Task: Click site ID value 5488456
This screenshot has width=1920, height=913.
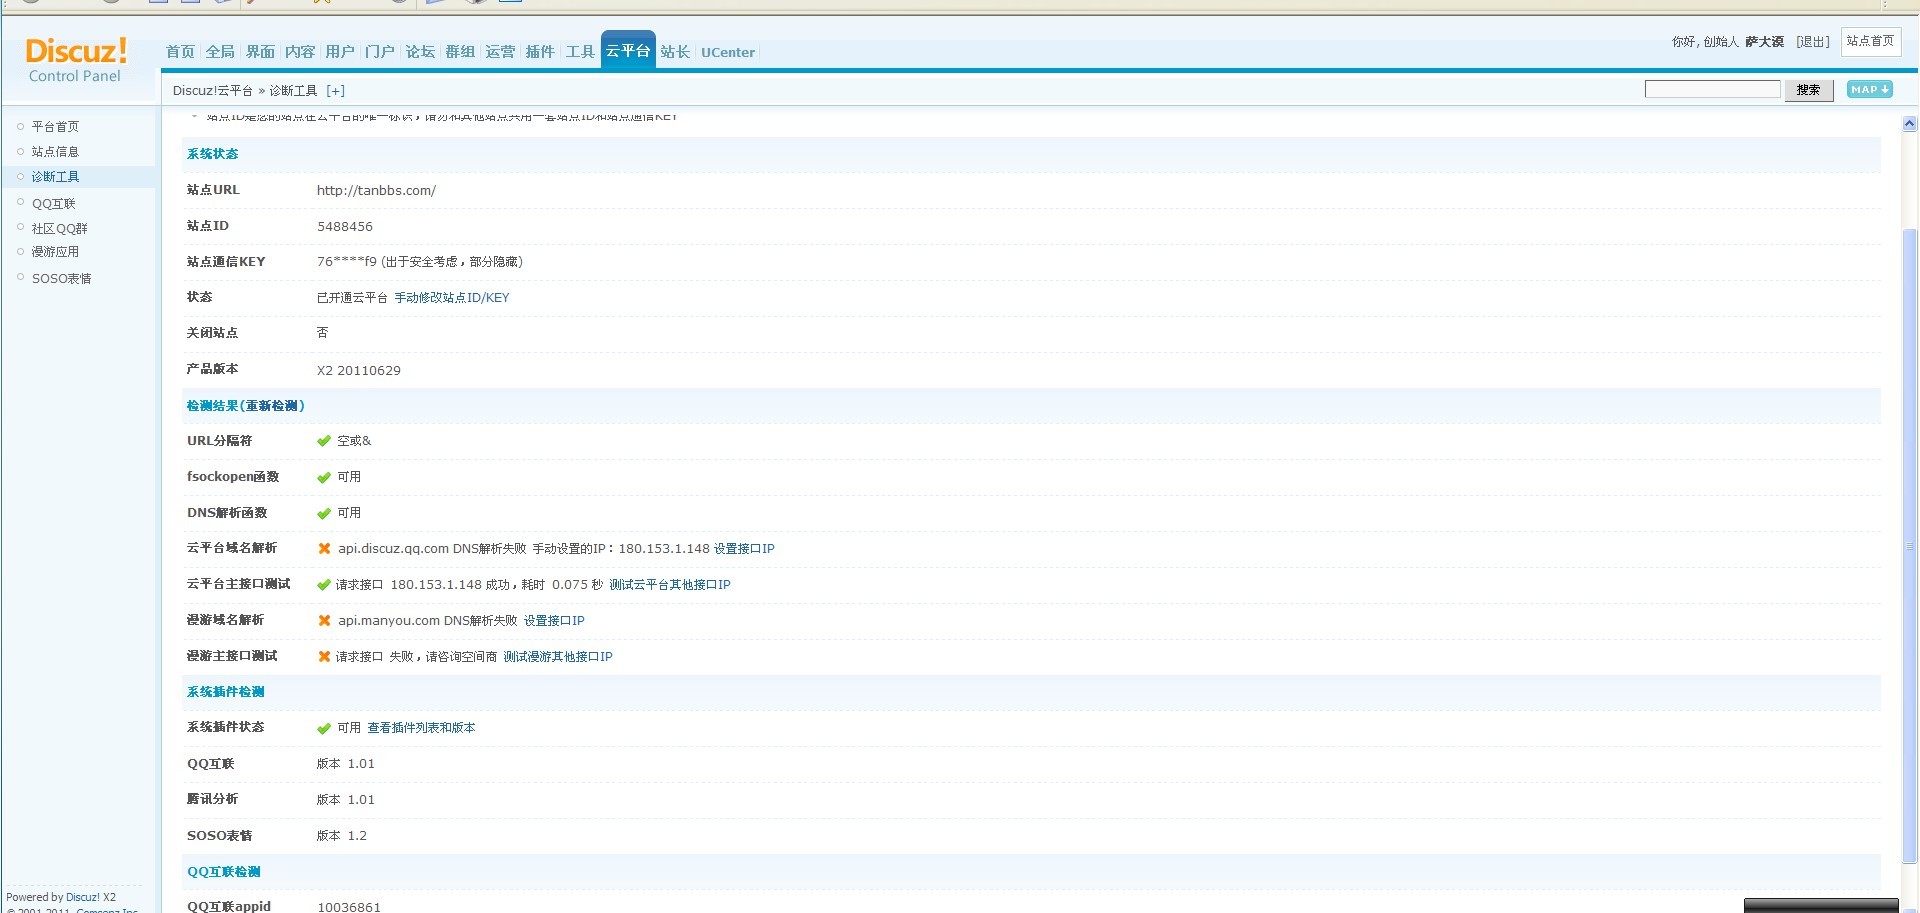Action: [345, 226]
